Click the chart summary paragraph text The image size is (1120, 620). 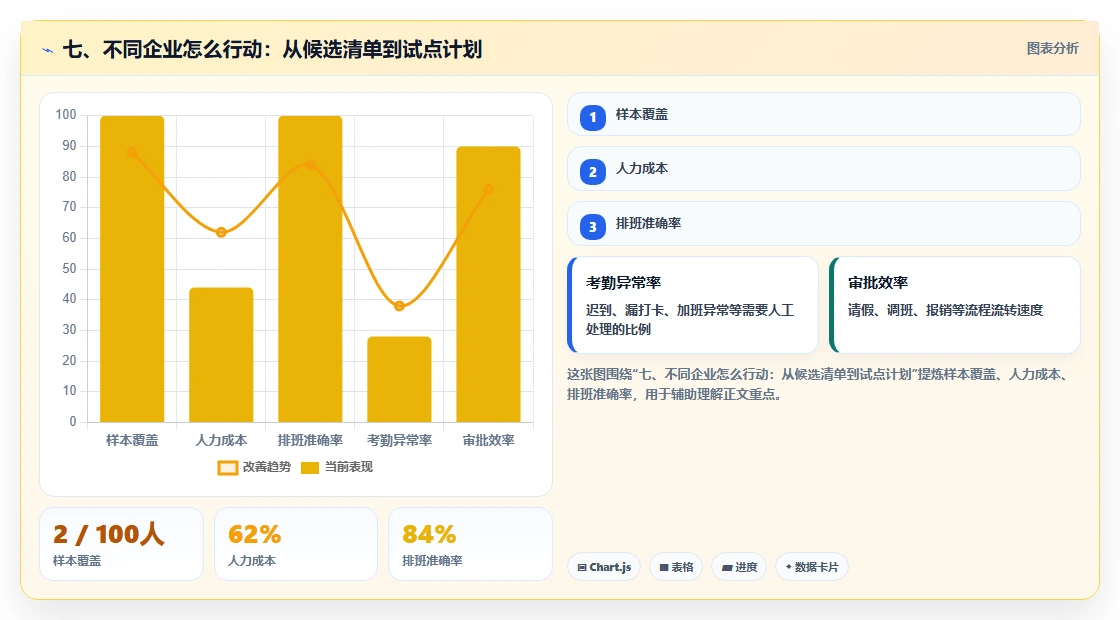pyautogui.click(x=819, y=384)
